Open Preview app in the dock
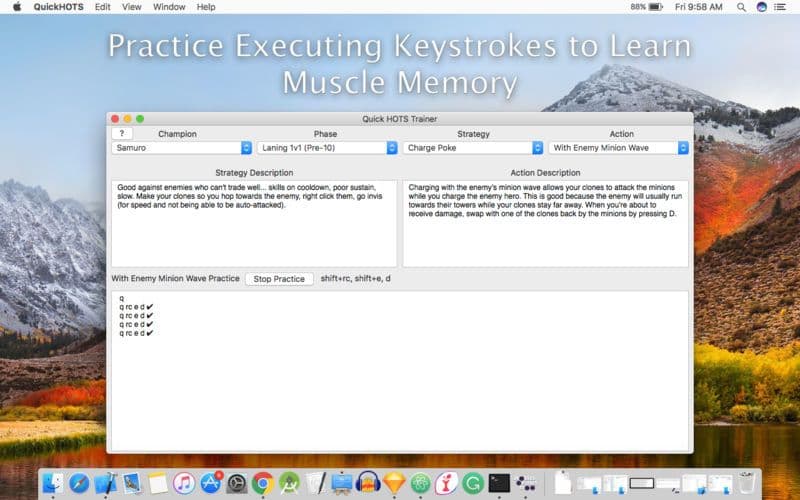Image resolution: width=800 pixels, height=500 pixels. [132, 483]
